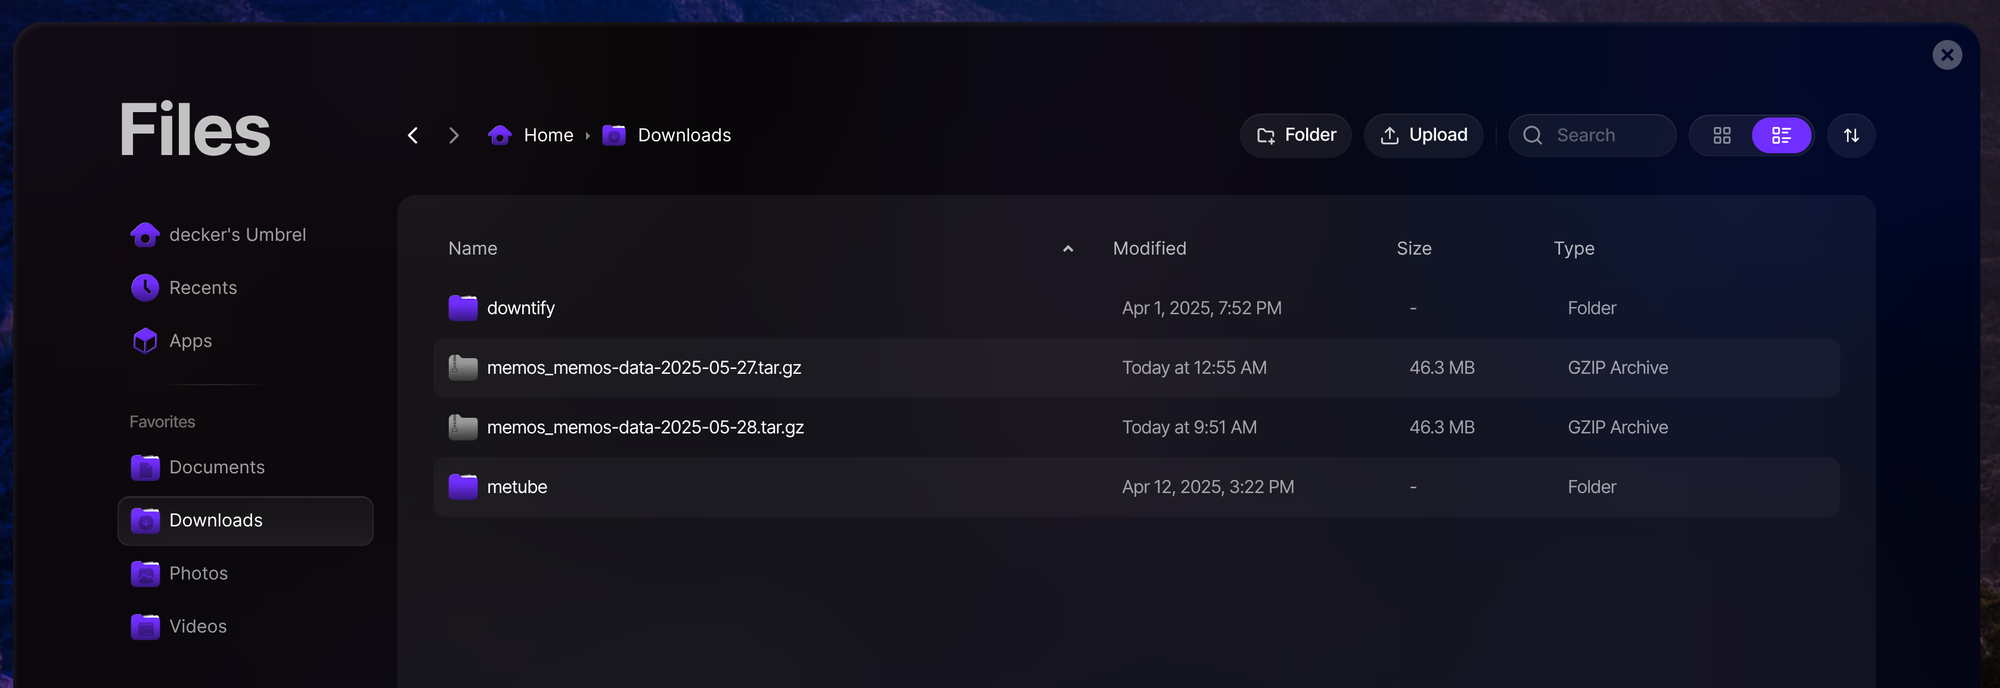This screenshot has height=688, width=2000.
Task: Switch to list view
Action: (x=1781, y=135)
